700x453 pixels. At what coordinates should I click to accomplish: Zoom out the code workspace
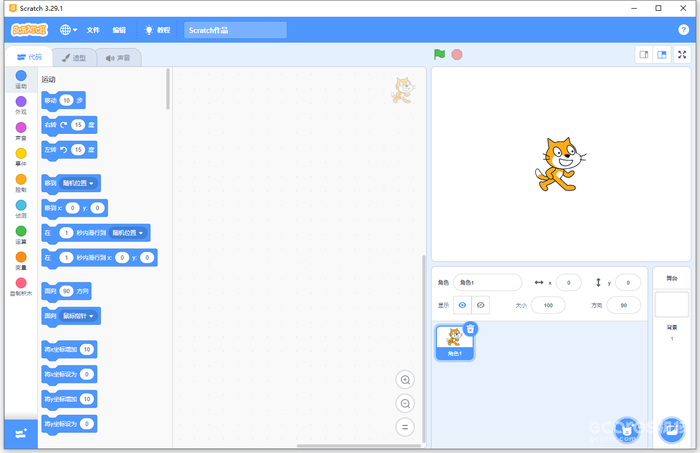pos(405,403)
